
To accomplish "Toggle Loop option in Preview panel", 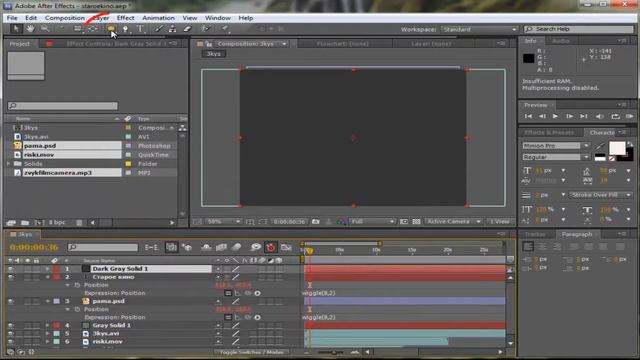I will tap(615, 116).
